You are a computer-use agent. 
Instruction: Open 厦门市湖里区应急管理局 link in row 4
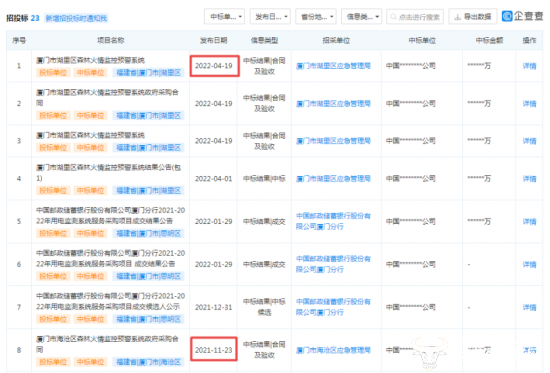pyautogui.click(x=333, y=179)
